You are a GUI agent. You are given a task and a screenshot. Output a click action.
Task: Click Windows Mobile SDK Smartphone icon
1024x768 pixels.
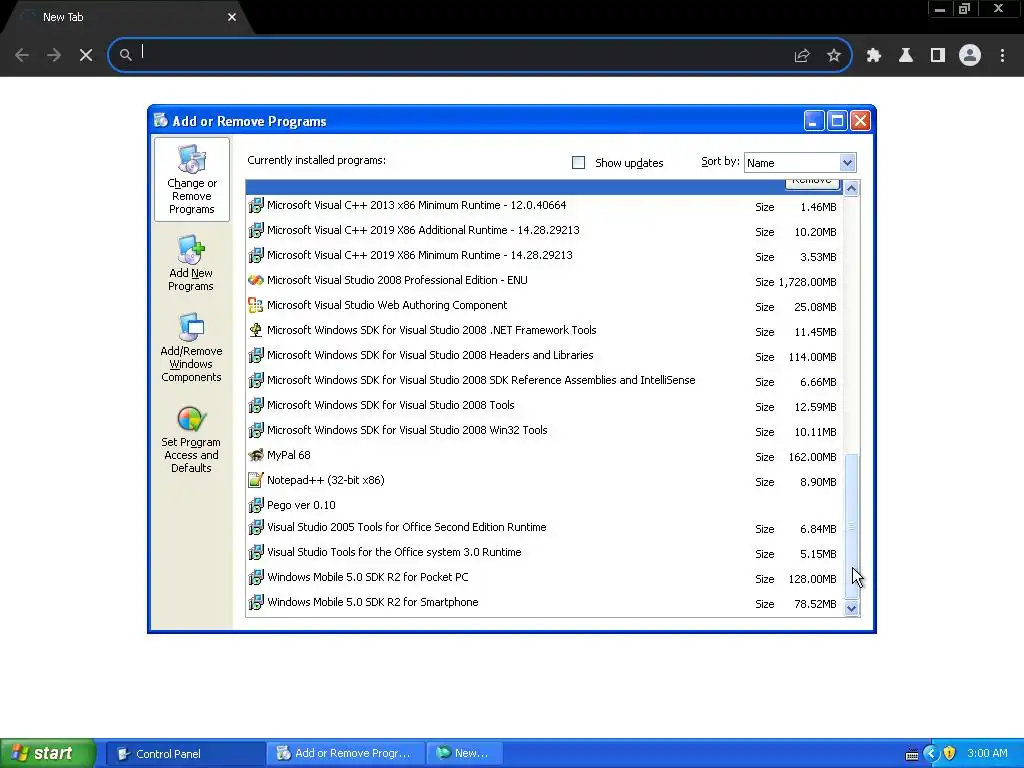[x=256, y=602]
